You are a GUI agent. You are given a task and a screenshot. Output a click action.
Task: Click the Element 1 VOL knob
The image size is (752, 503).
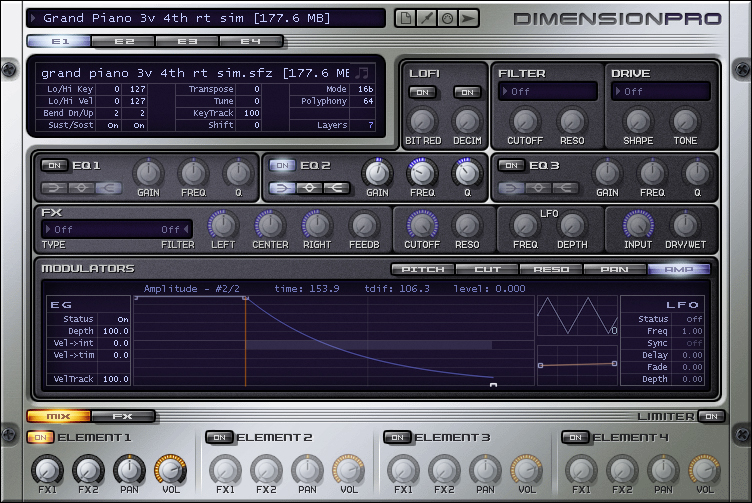[171, 469]
